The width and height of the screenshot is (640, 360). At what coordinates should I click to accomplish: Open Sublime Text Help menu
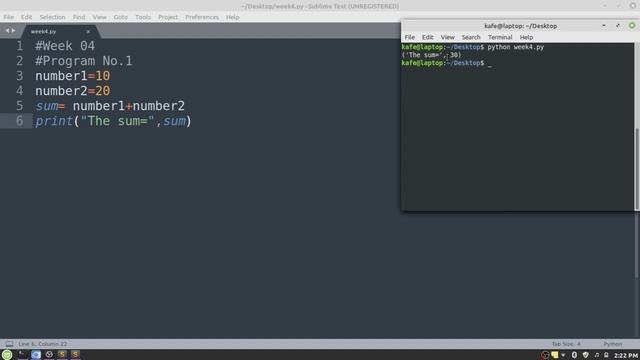click(233, 17)
